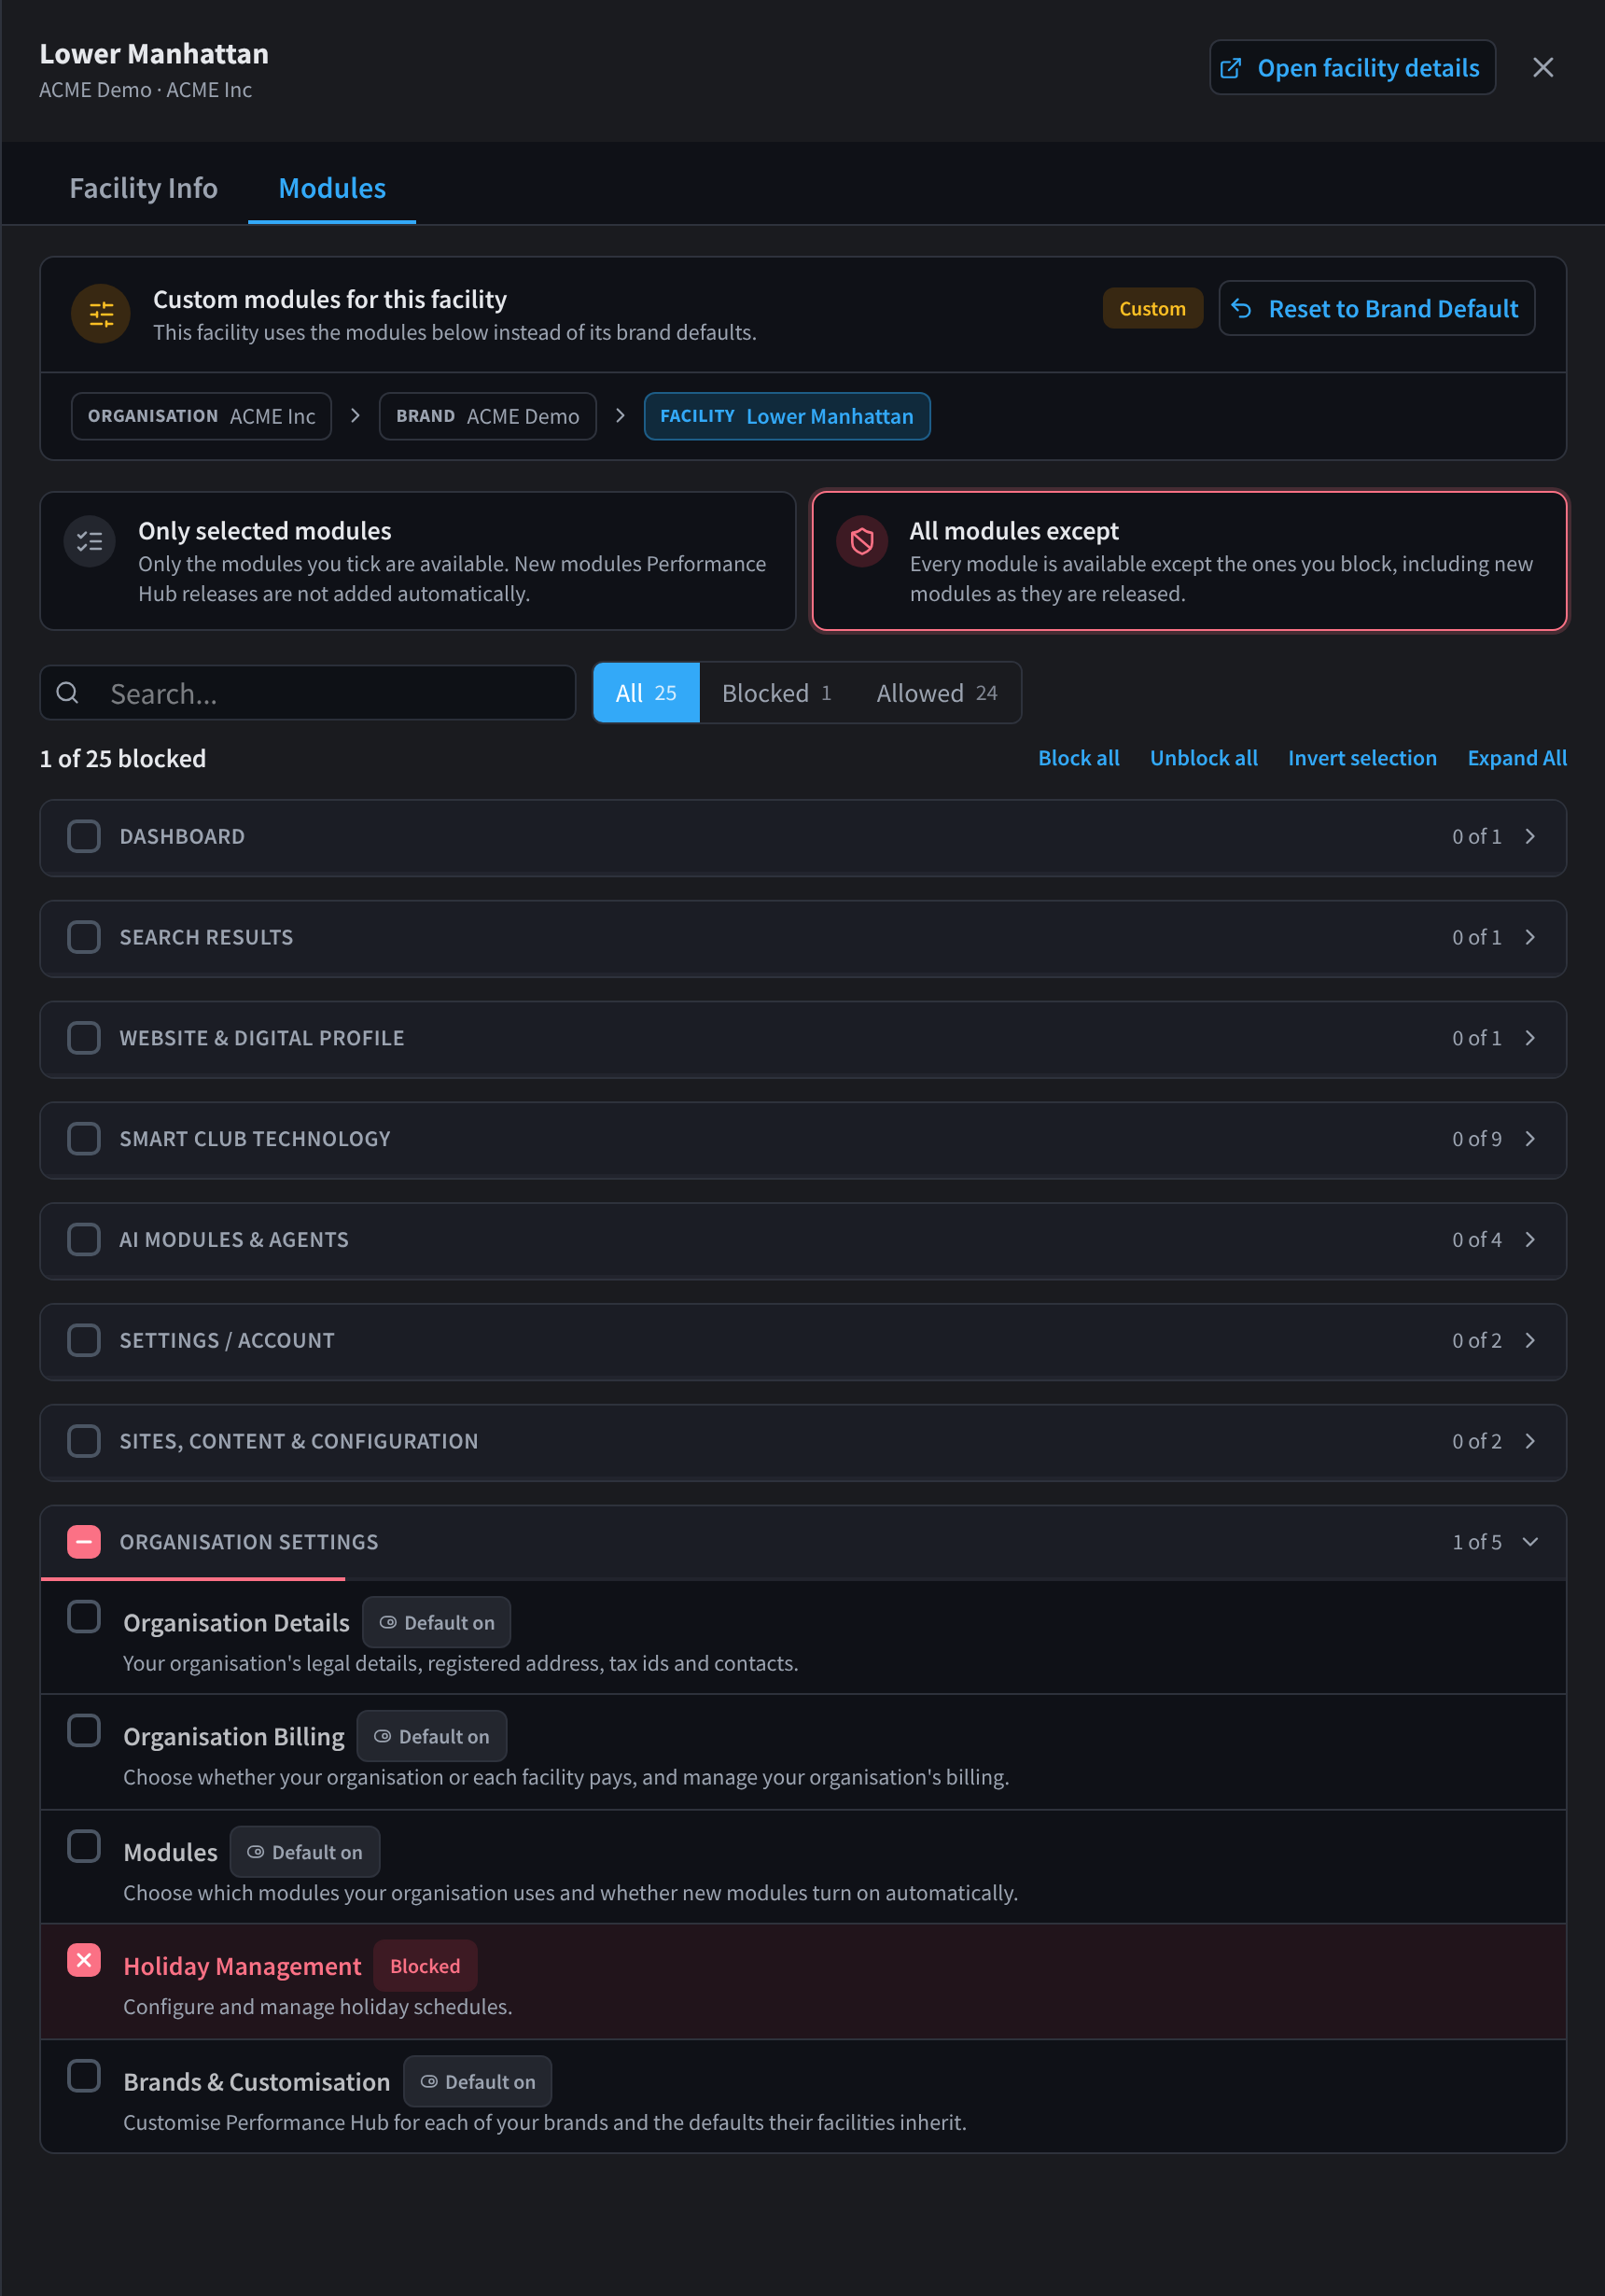Viewport: 1605px width, 2296px height.
Task: Expand the AI Modules & Agents chevron
Action: point(1530,1239)
